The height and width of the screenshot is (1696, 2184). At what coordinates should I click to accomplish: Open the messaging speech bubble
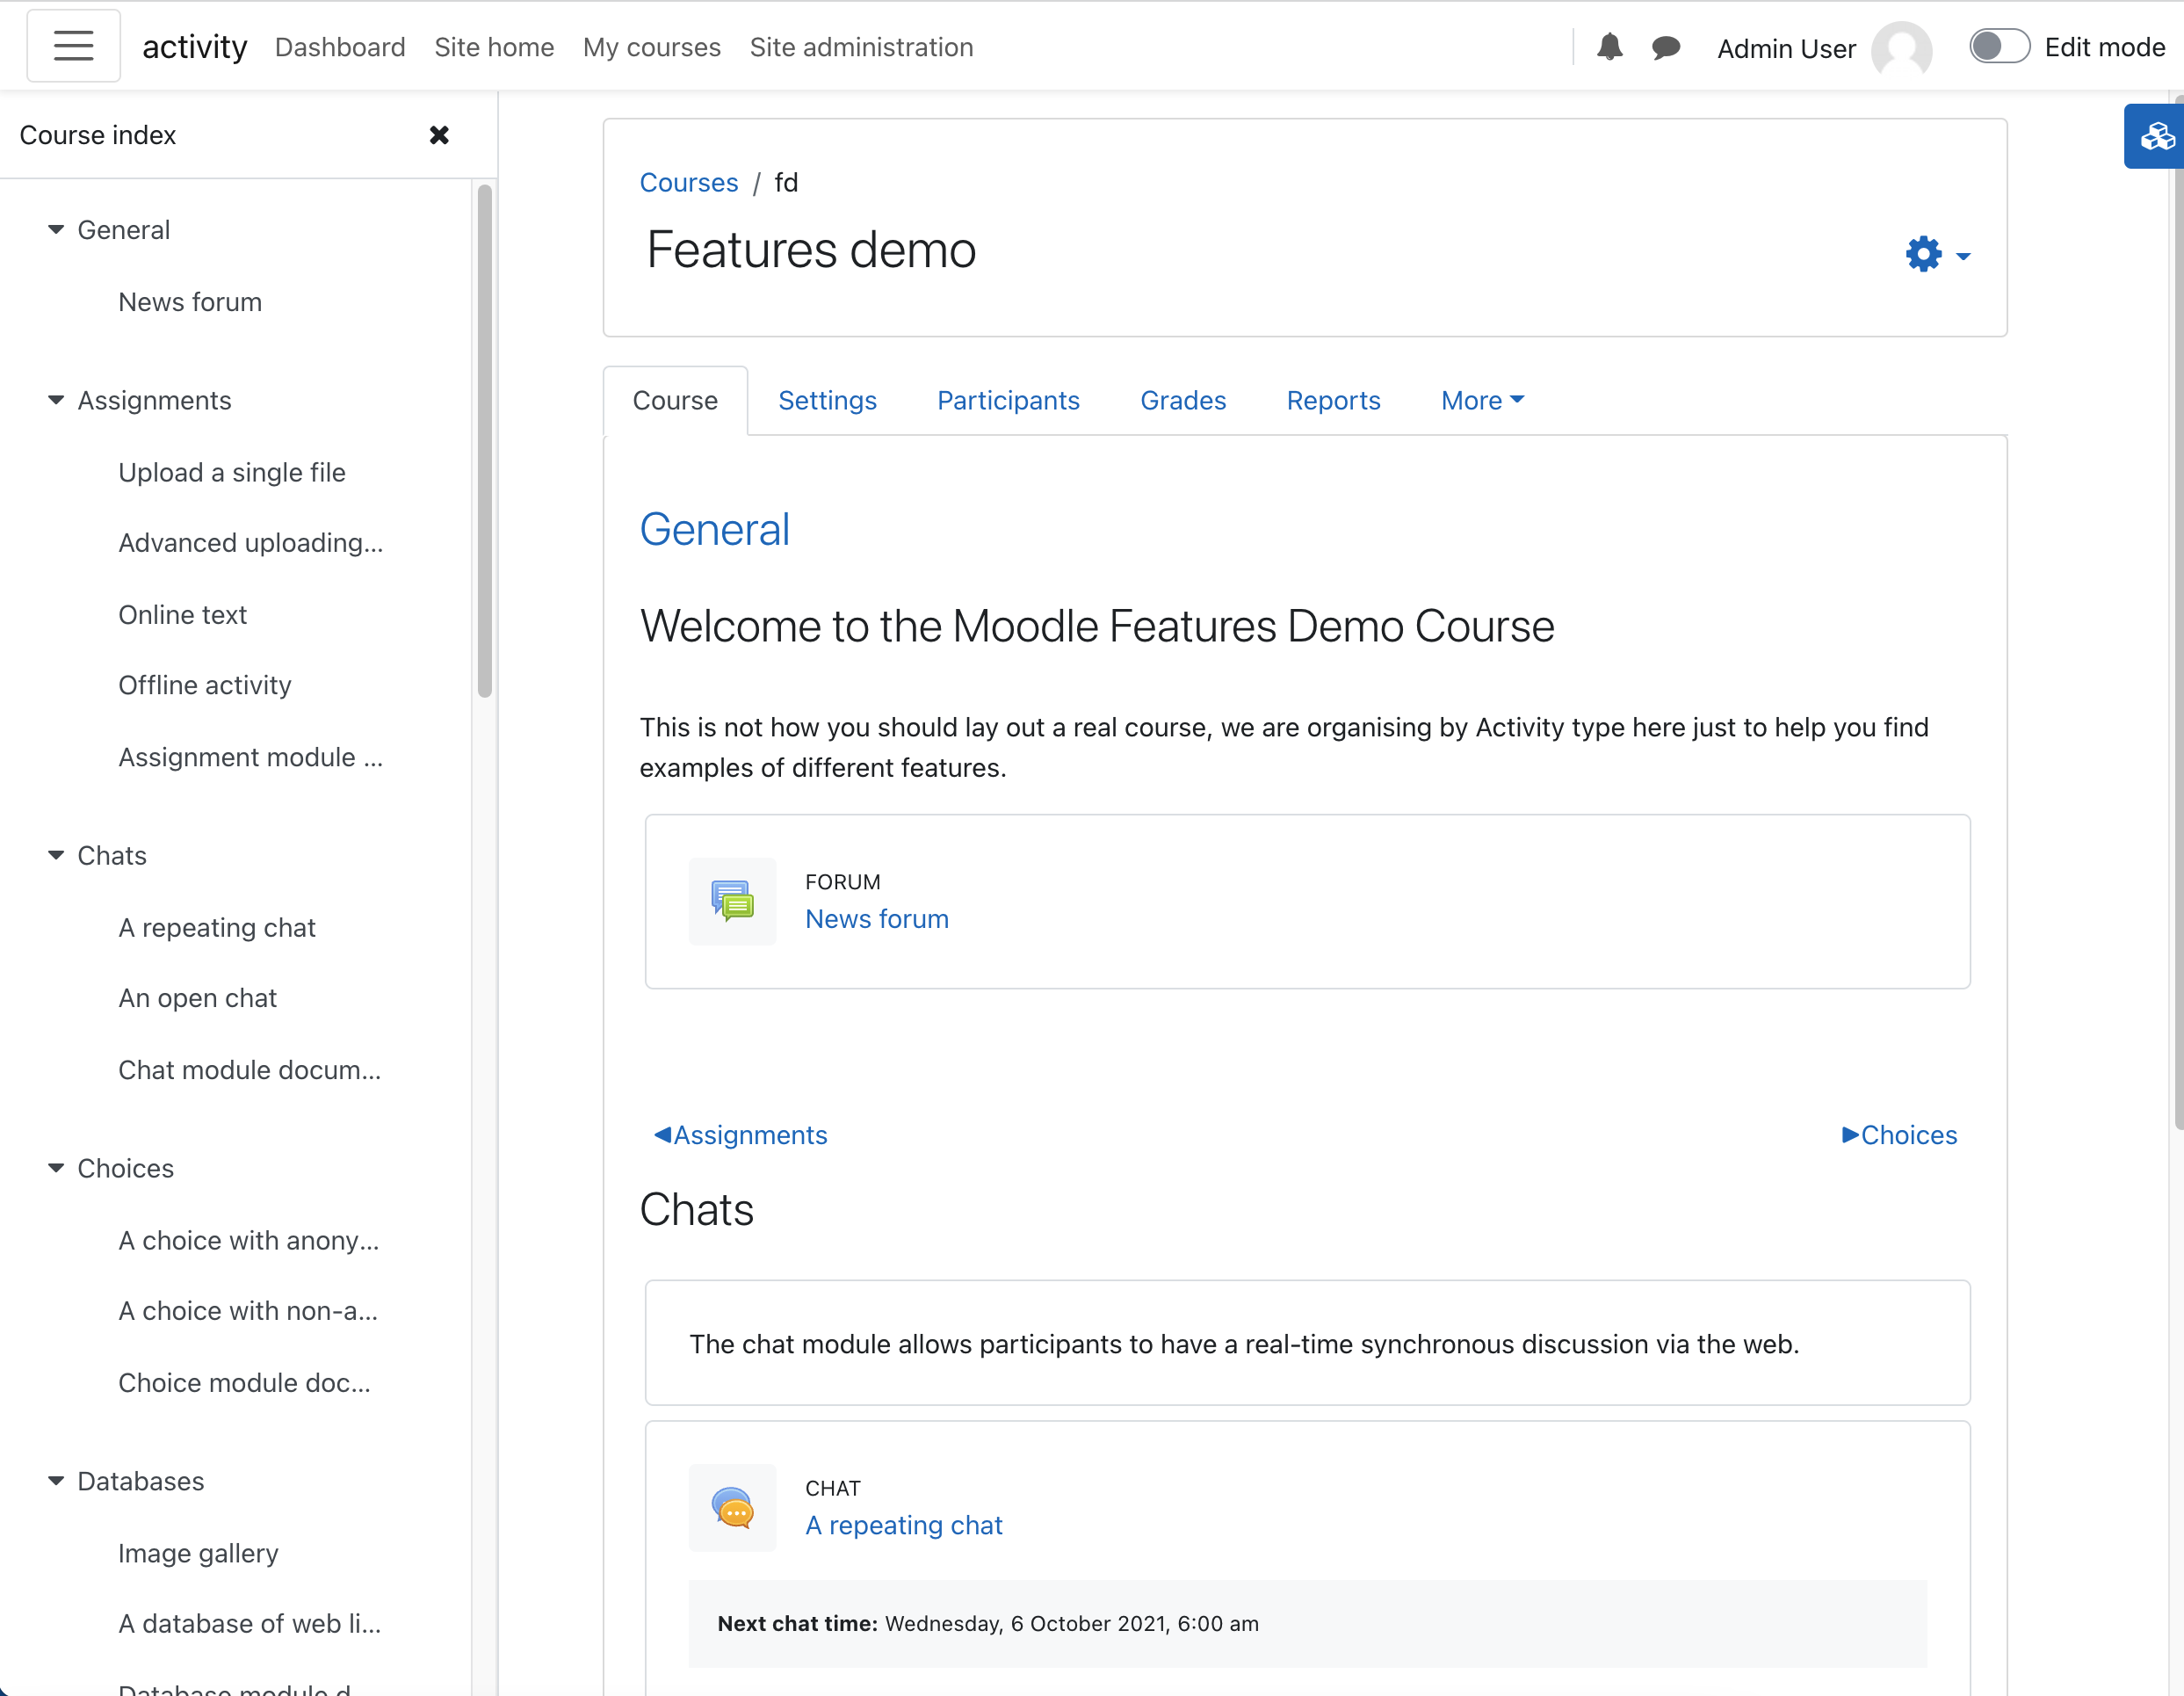tap(1665, 47)
